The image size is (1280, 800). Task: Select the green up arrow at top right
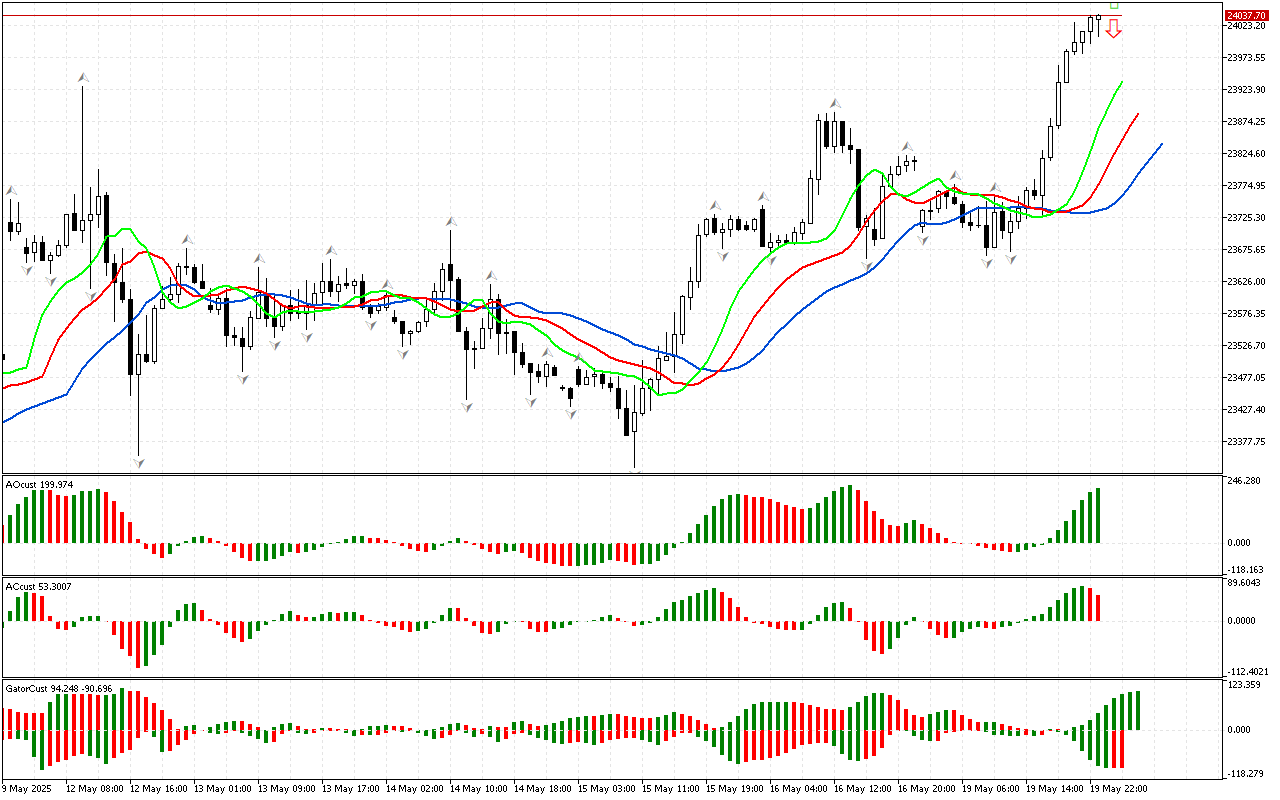click(1114, 5)
